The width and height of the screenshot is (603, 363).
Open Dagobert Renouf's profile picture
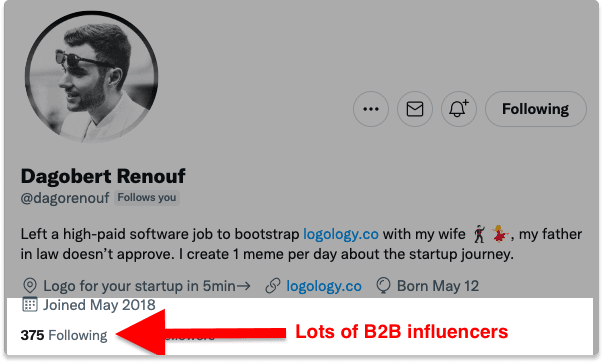pyautogui.click(x=92, y=77)
